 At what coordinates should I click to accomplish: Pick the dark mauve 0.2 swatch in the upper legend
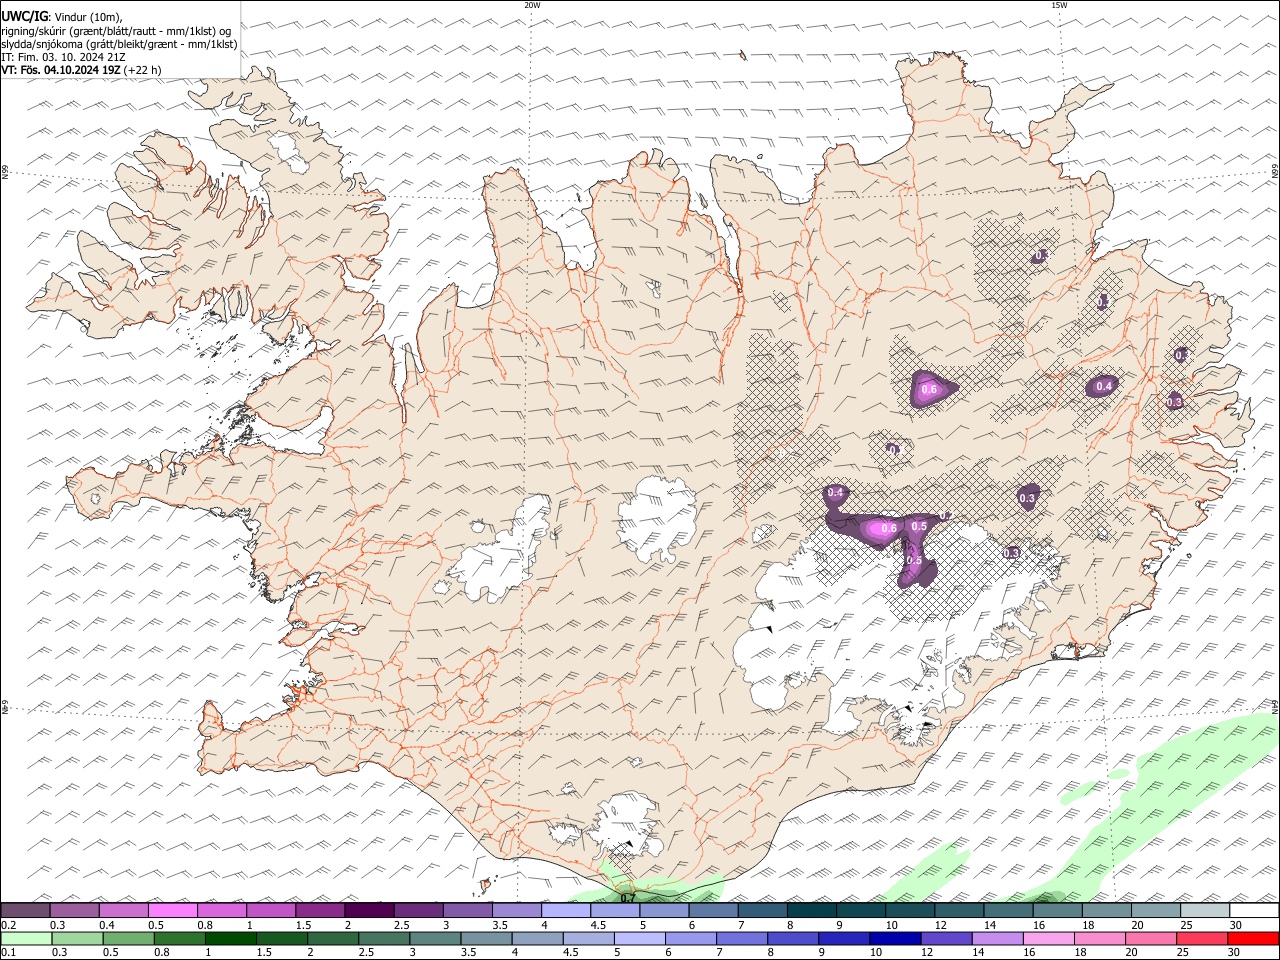(26, 910)
